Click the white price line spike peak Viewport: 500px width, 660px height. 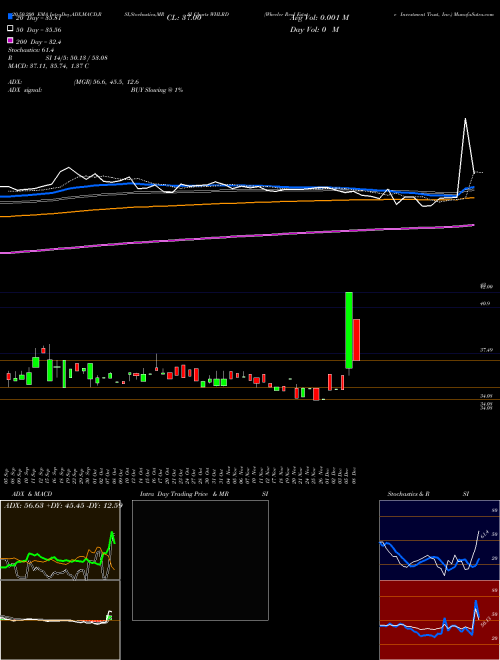coord(465,119)
